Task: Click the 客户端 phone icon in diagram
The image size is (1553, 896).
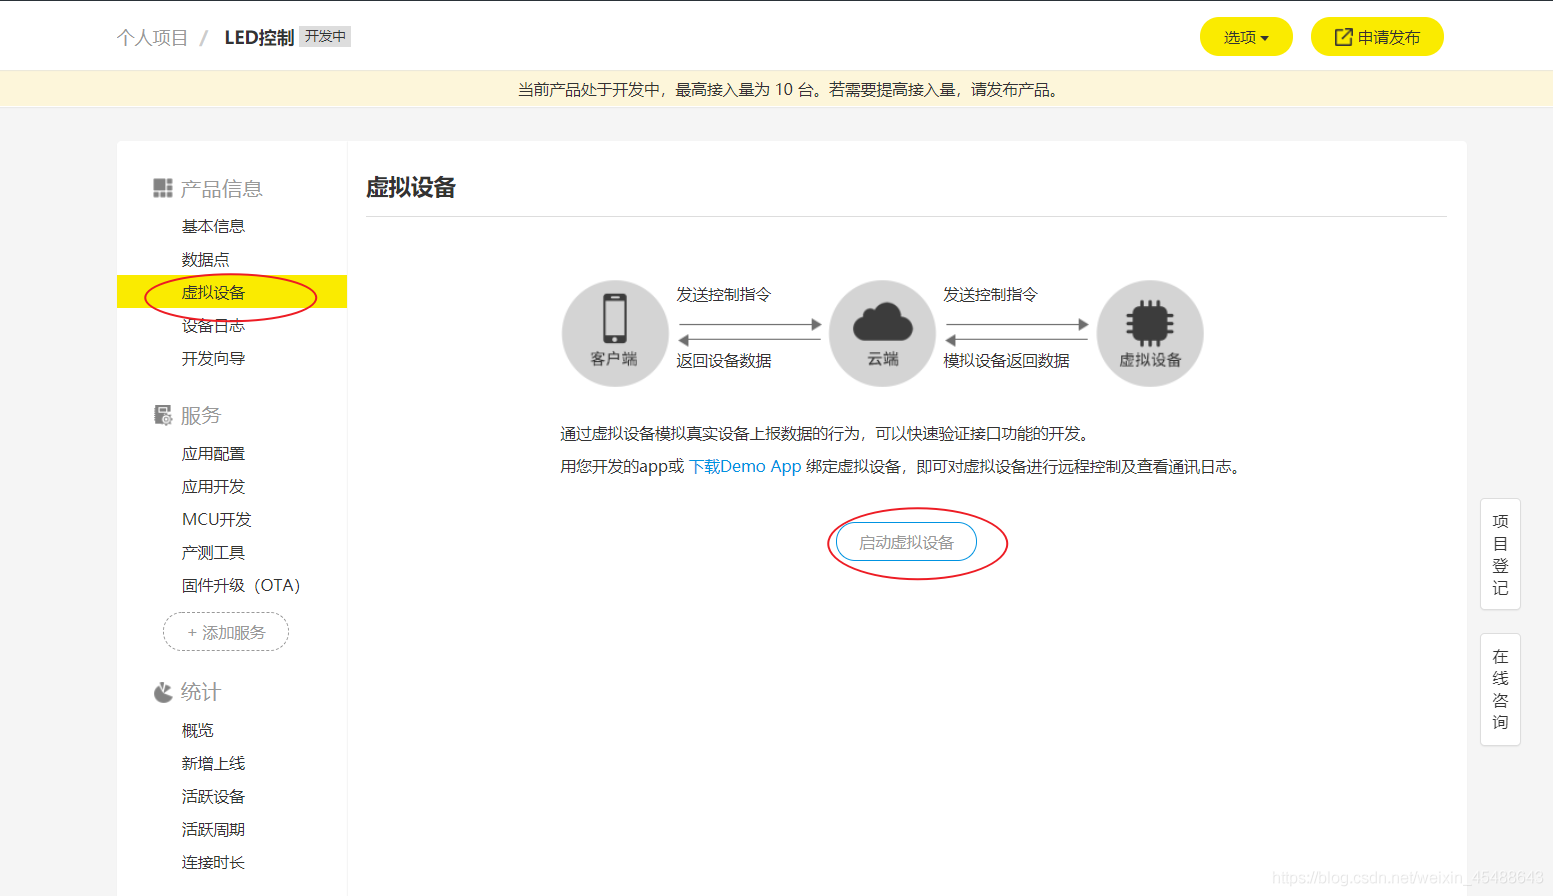Action: (614, 320)
